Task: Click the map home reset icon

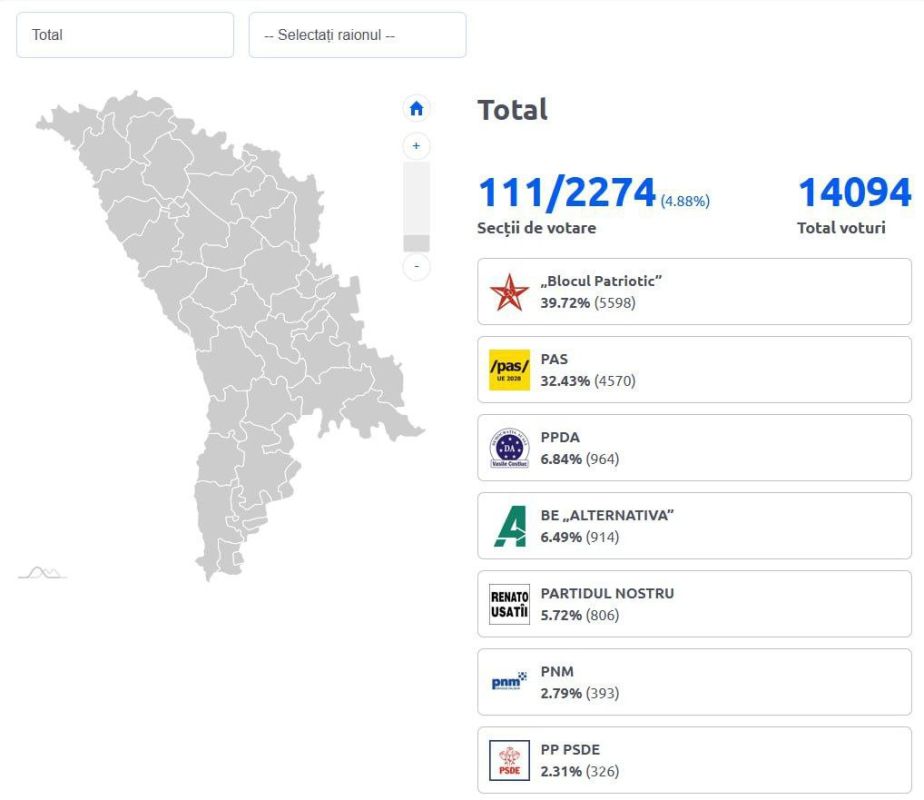Action: [416, 109]
